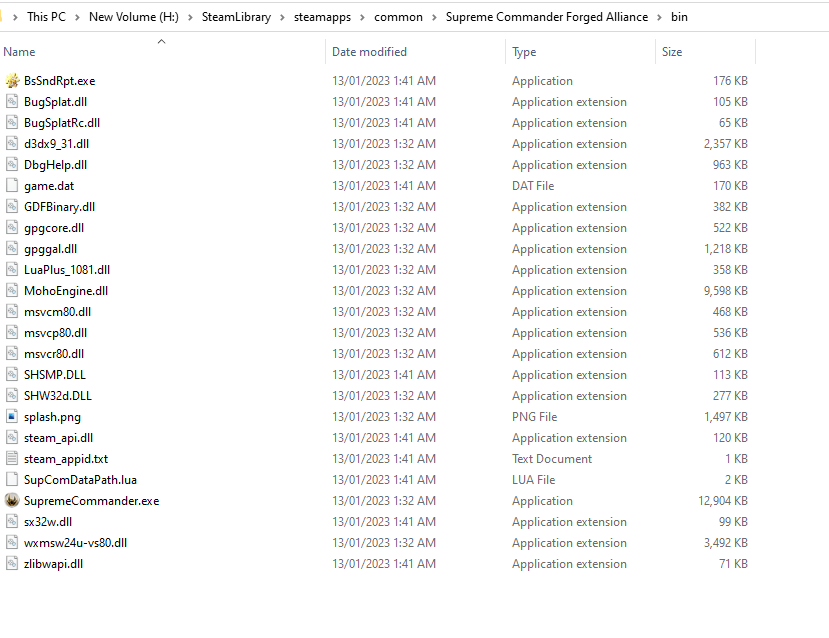Expand the chevron after New Volume (H:)

pyautogui.click(x=190, y=17)
